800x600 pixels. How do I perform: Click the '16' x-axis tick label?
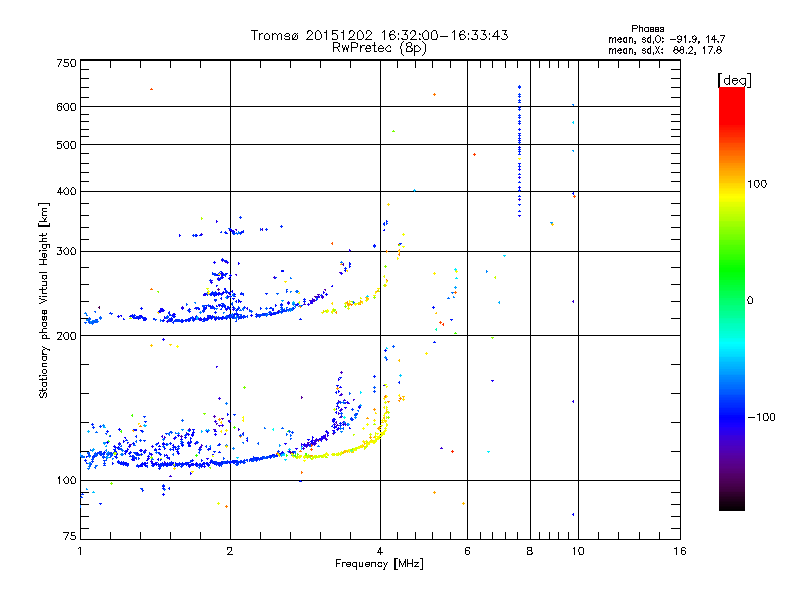click(x=680, y=551)
